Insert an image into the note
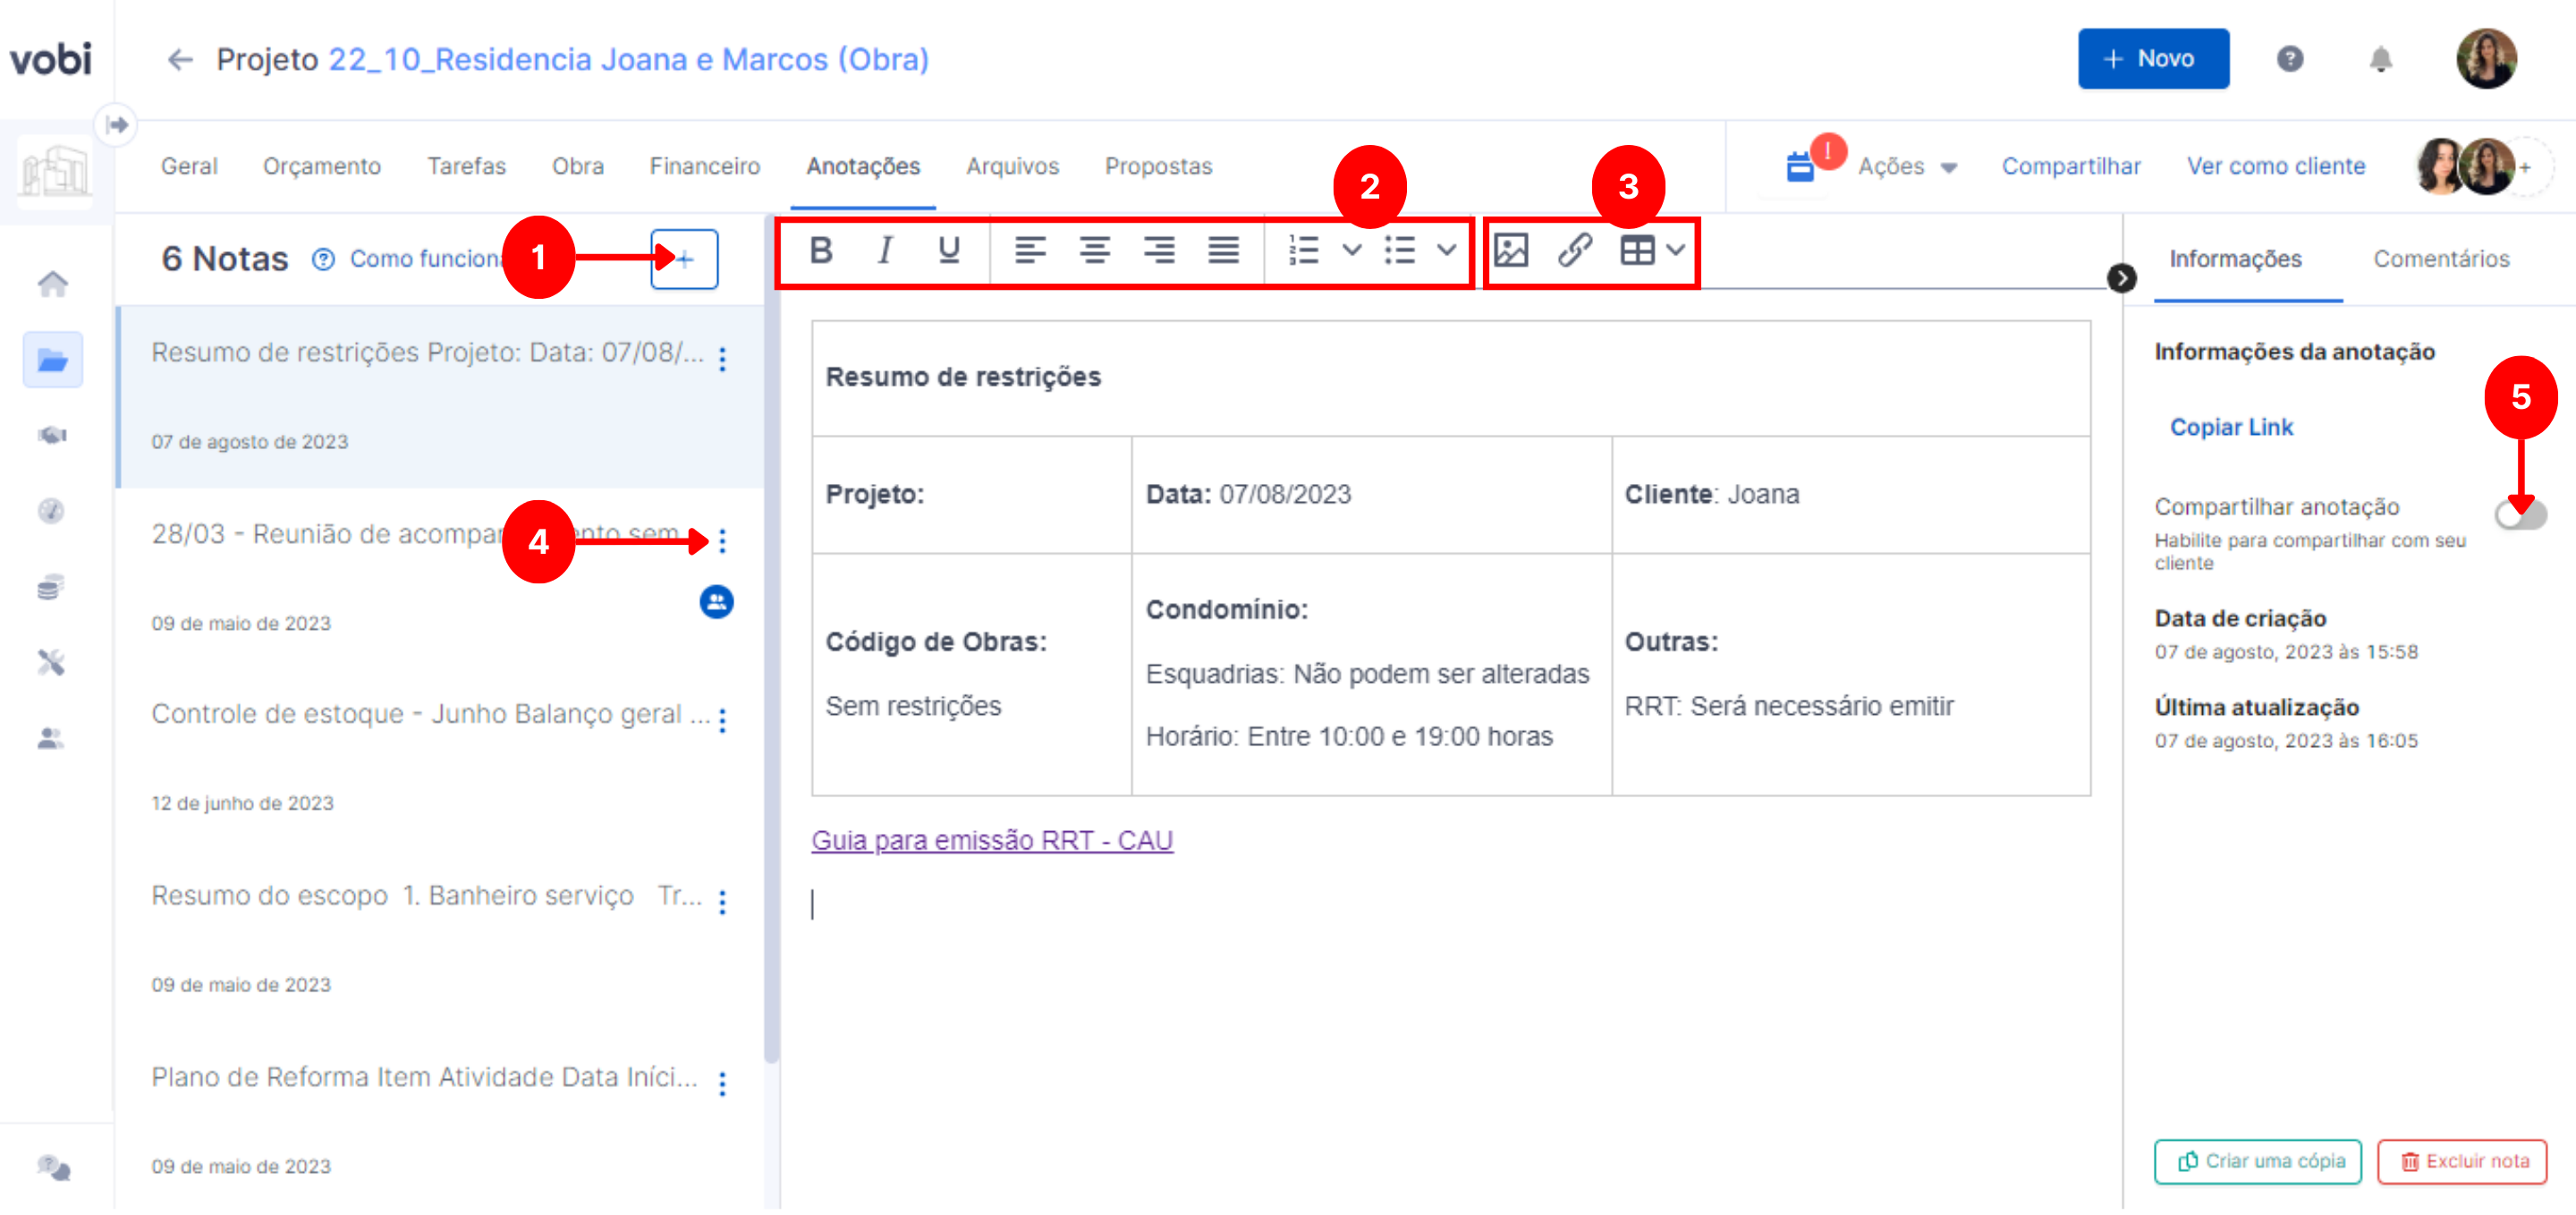Screen dimensions: 2576x1215 pos(1510,251)
